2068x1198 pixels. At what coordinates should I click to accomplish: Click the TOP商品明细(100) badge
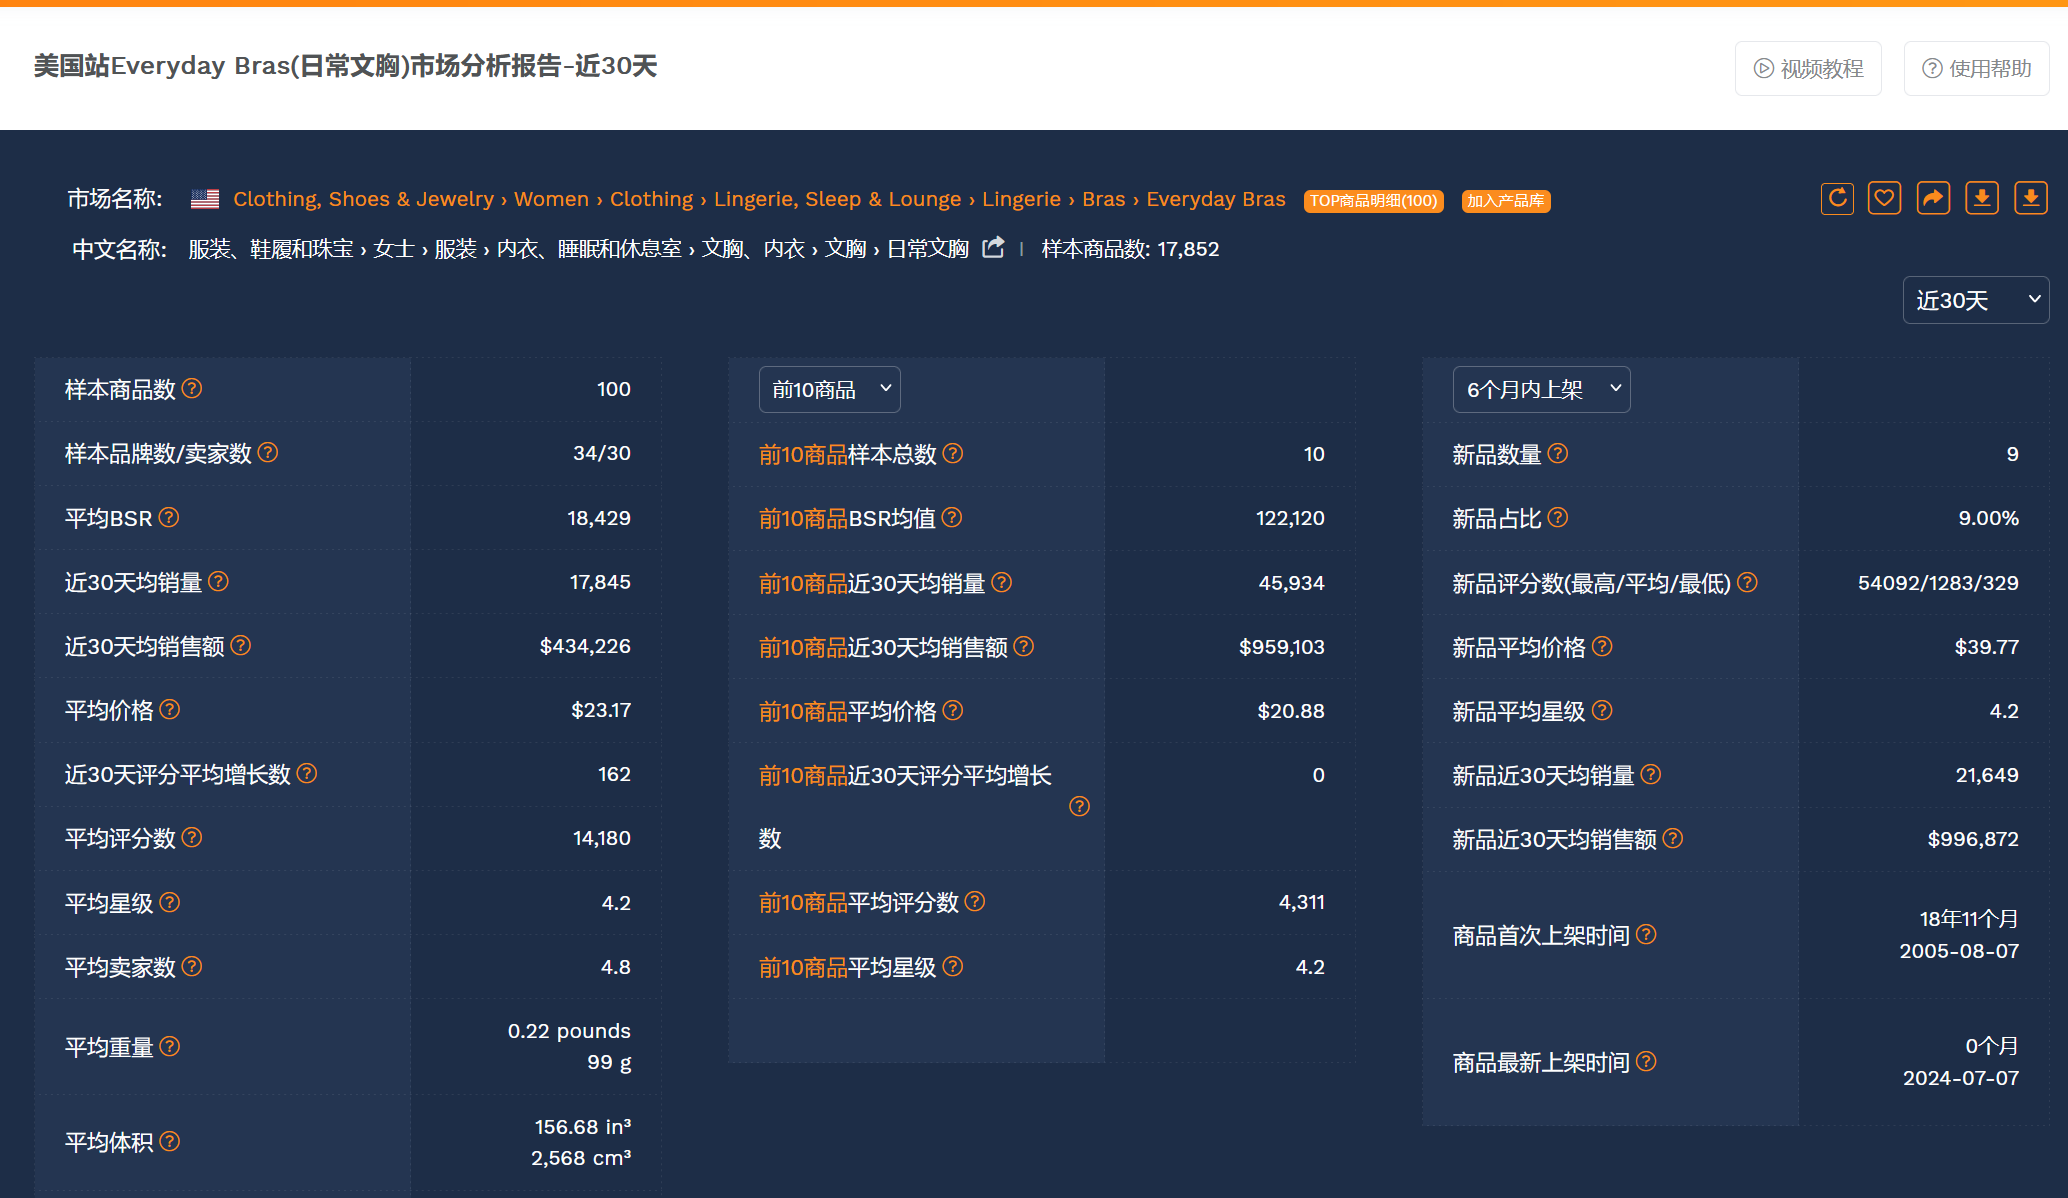pyautogui.click(x=1373, y=201)
